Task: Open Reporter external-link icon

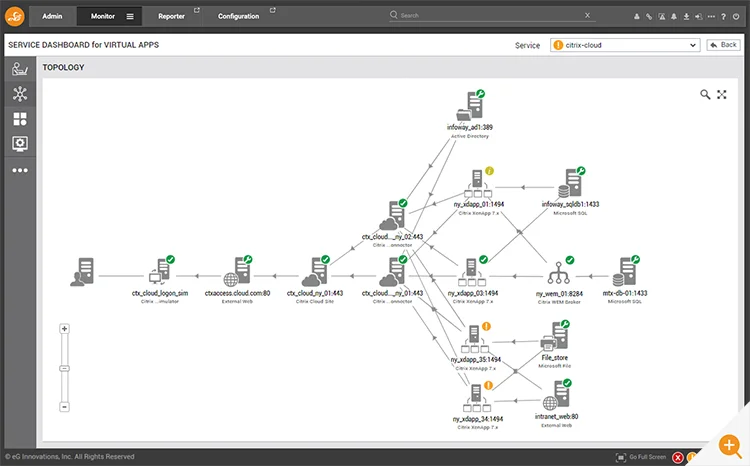Action: 196,10
